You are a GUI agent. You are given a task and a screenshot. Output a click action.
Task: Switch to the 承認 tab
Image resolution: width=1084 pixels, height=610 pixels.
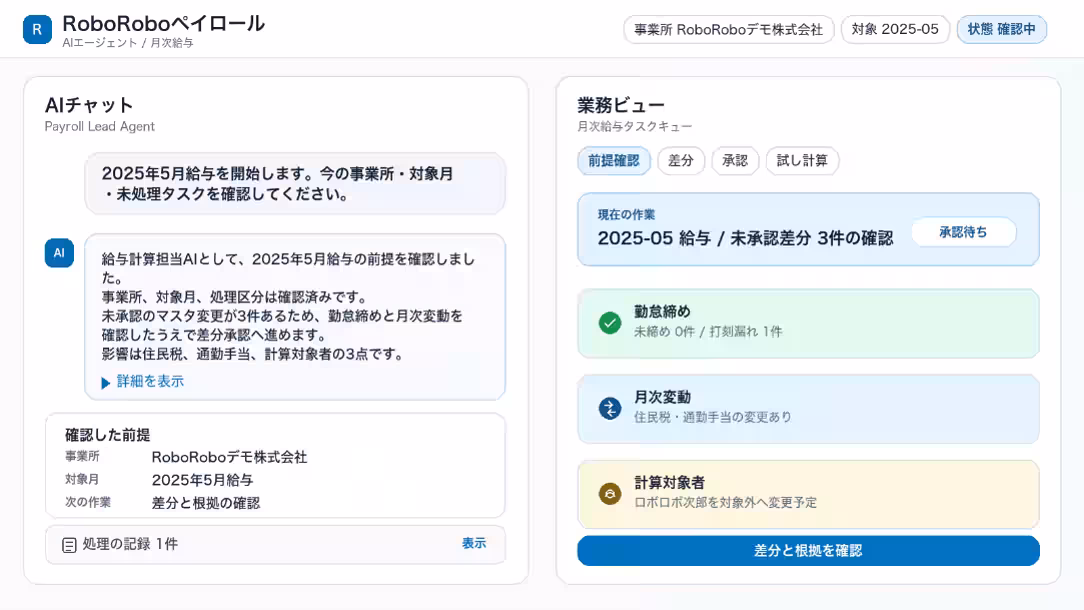735,160
